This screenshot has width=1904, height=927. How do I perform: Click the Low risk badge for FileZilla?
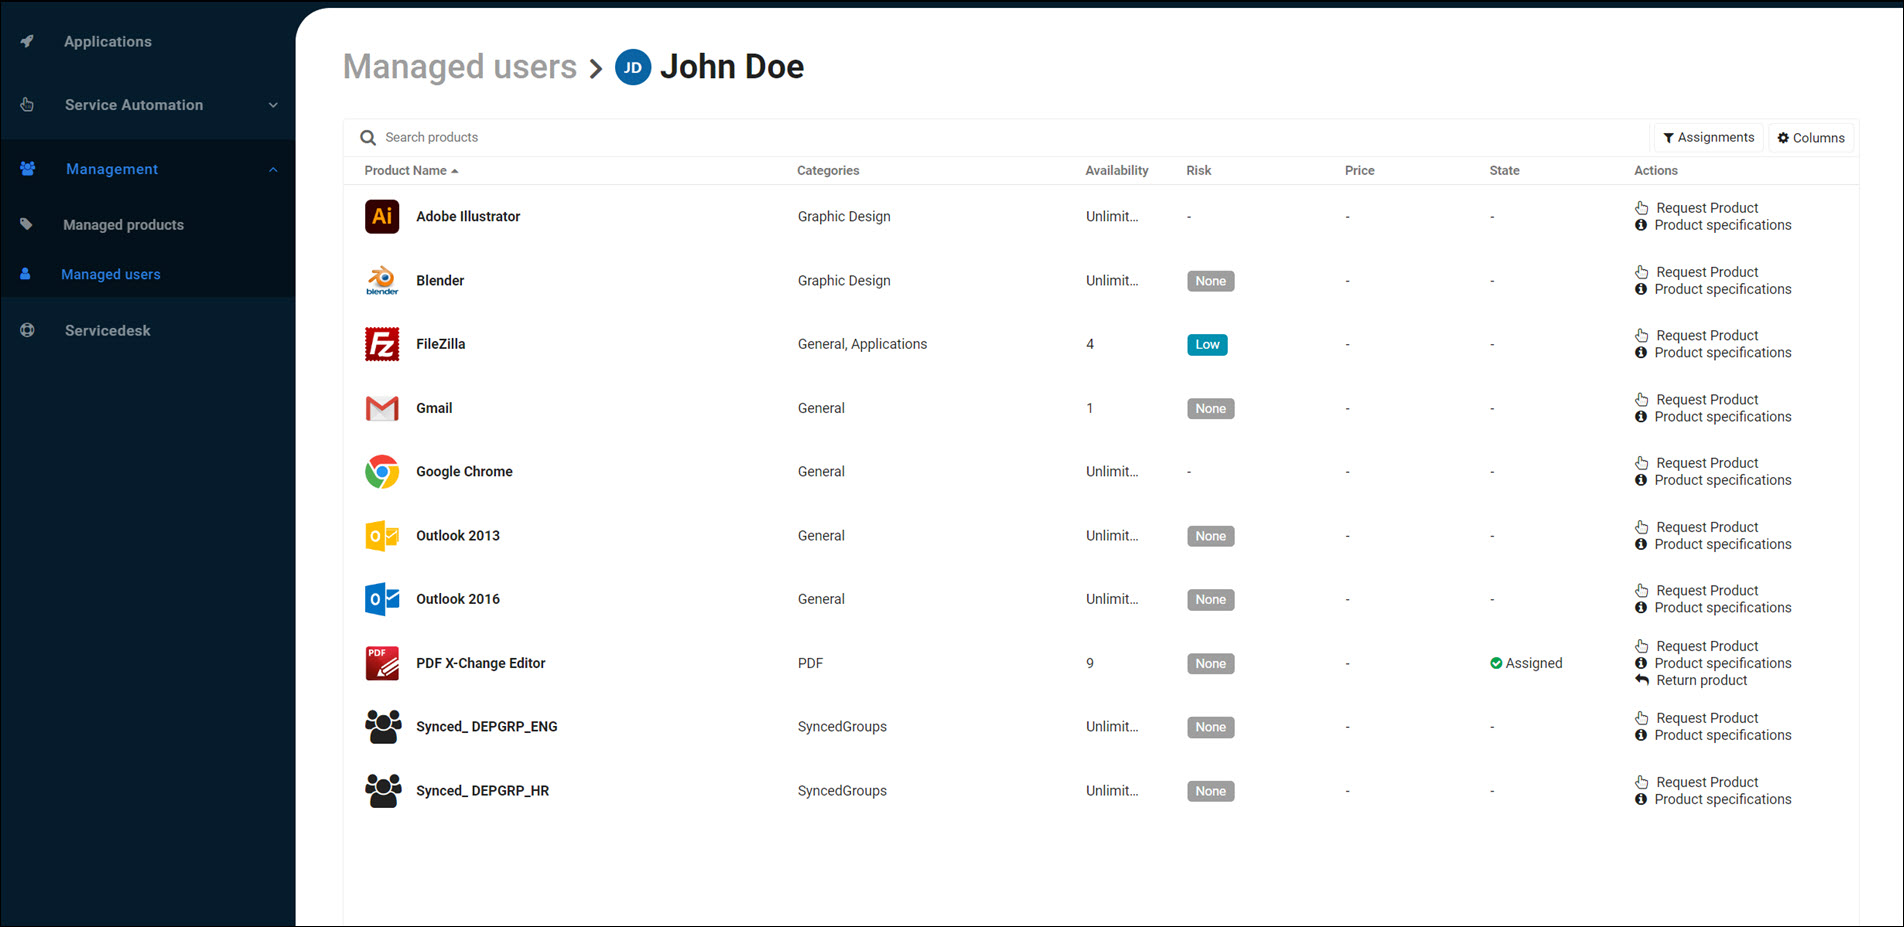tap(1207, 345)
